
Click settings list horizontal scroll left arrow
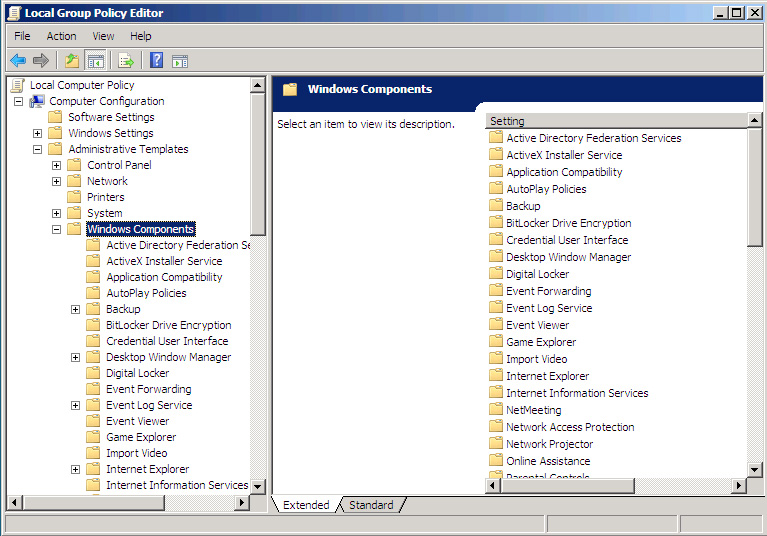coord(493,486)
